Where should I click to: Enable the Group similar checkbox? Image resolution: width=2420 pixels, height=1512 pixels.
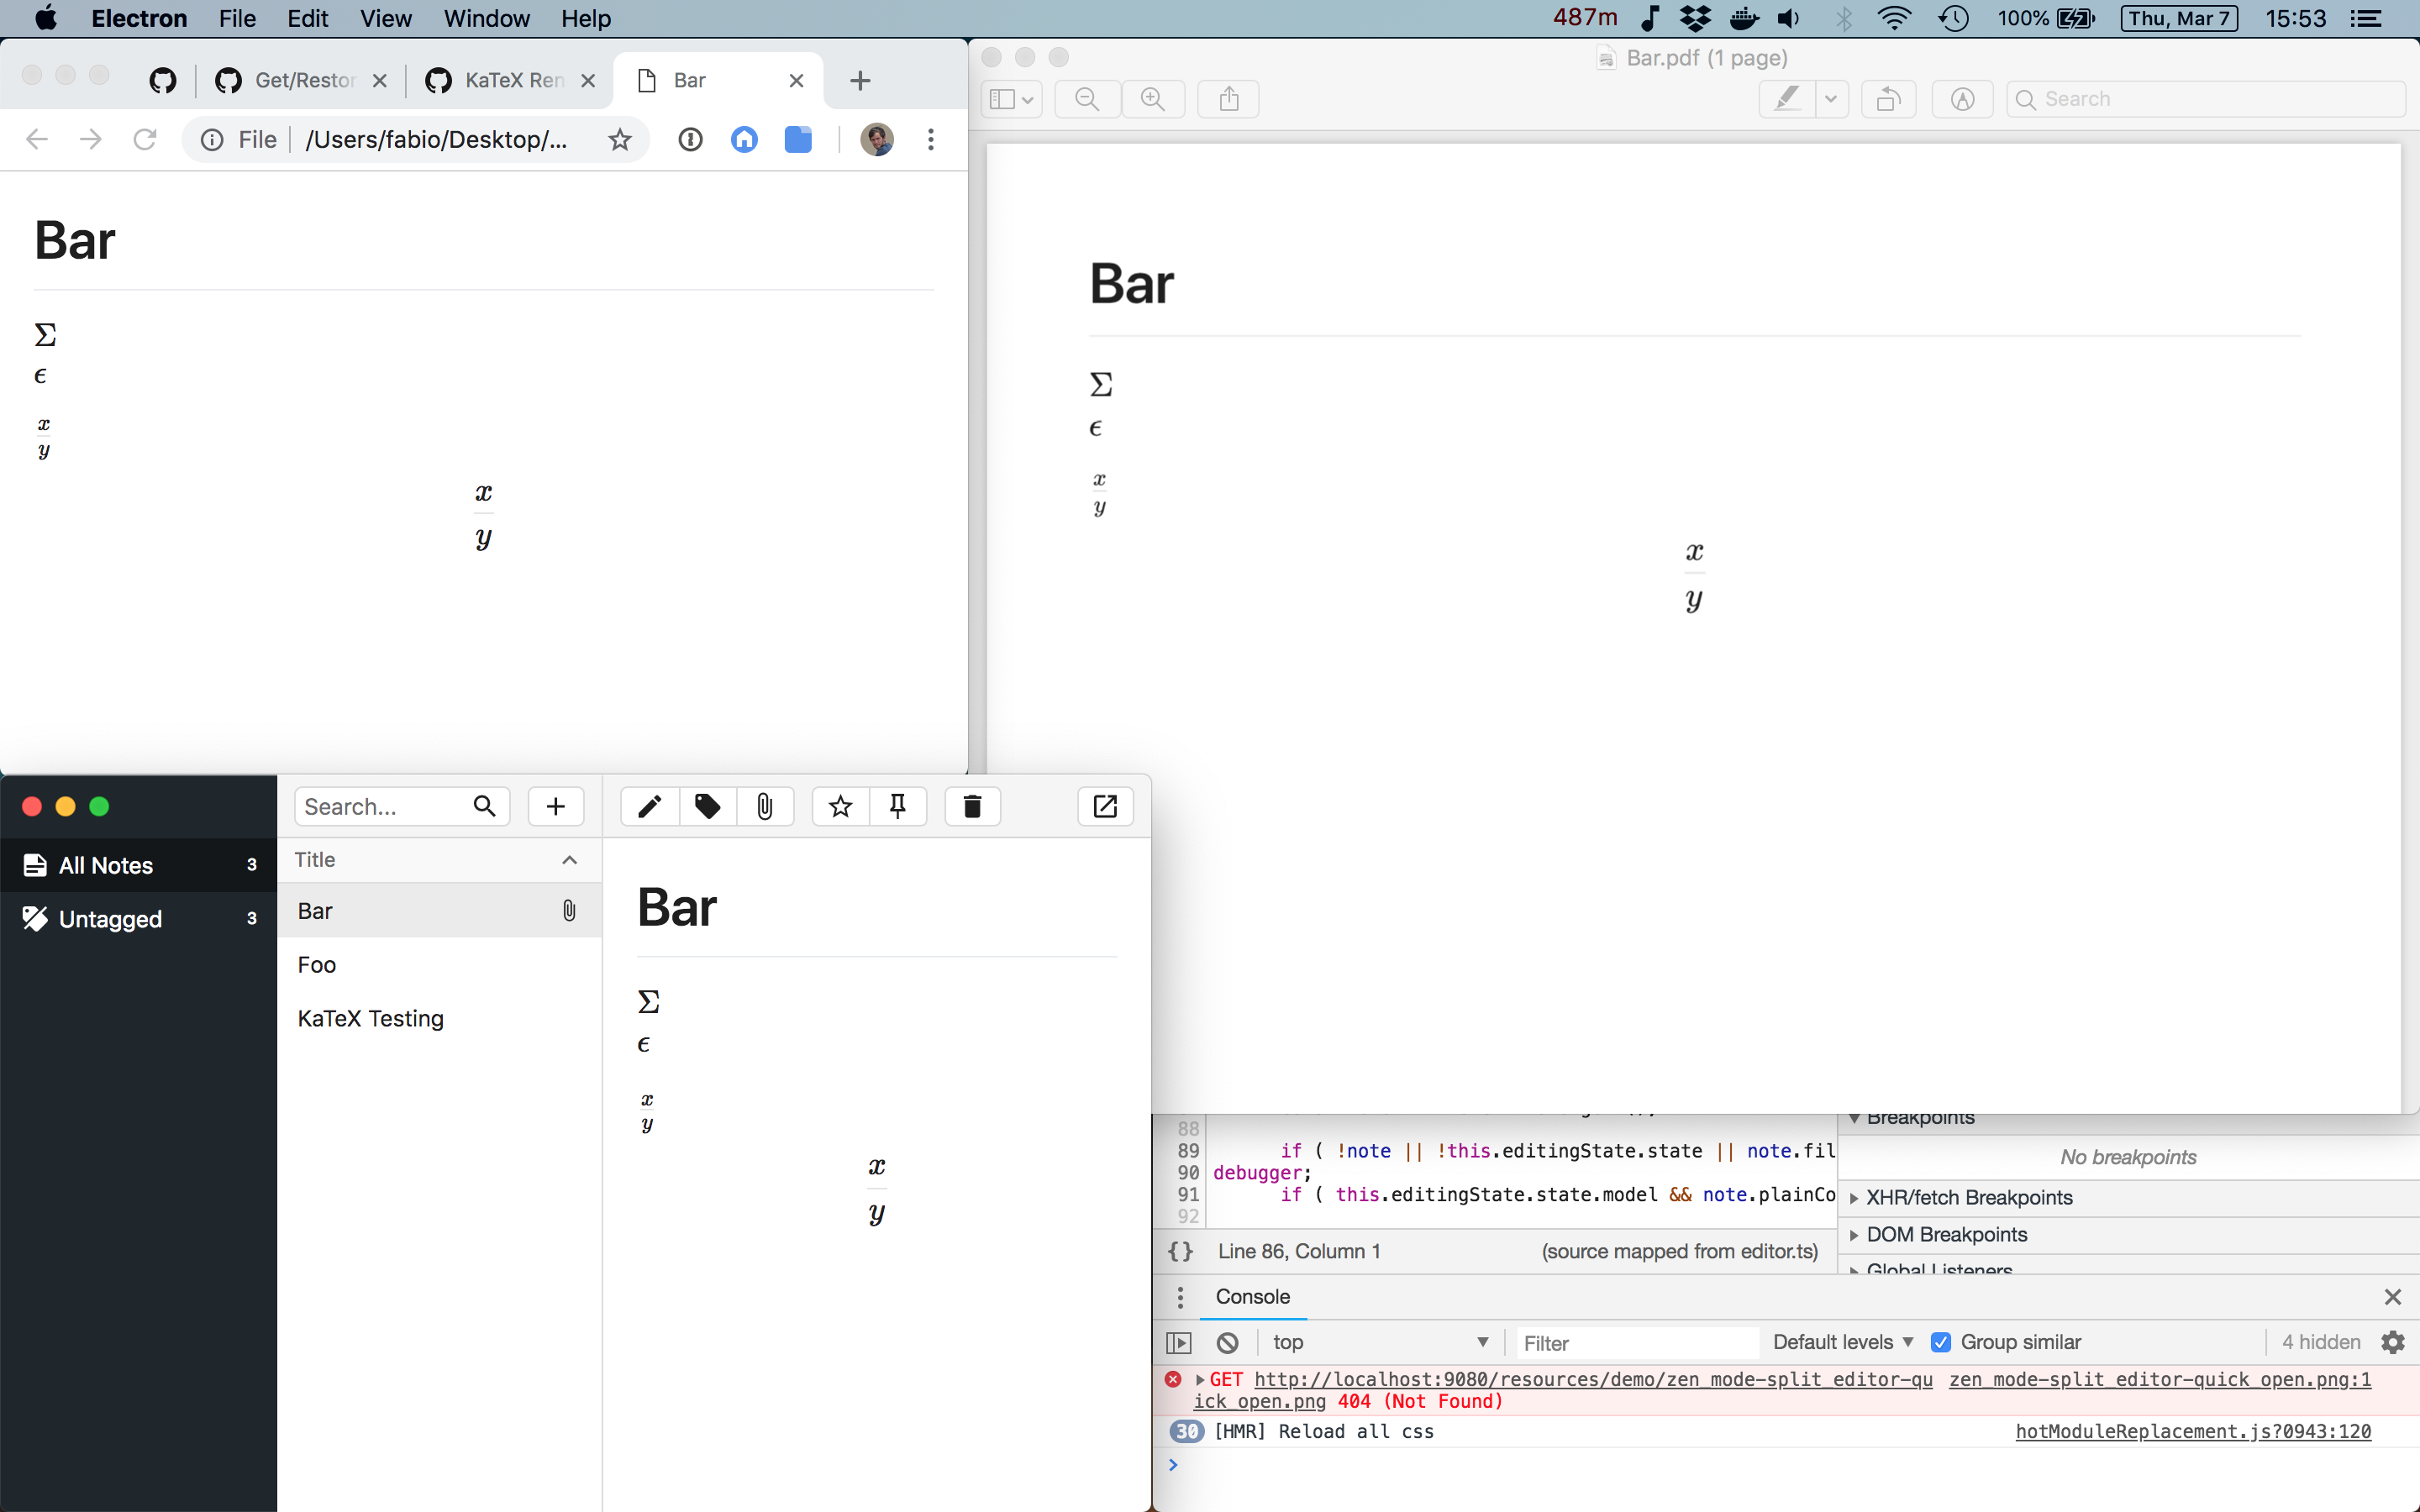(x=1942, y=1342)
